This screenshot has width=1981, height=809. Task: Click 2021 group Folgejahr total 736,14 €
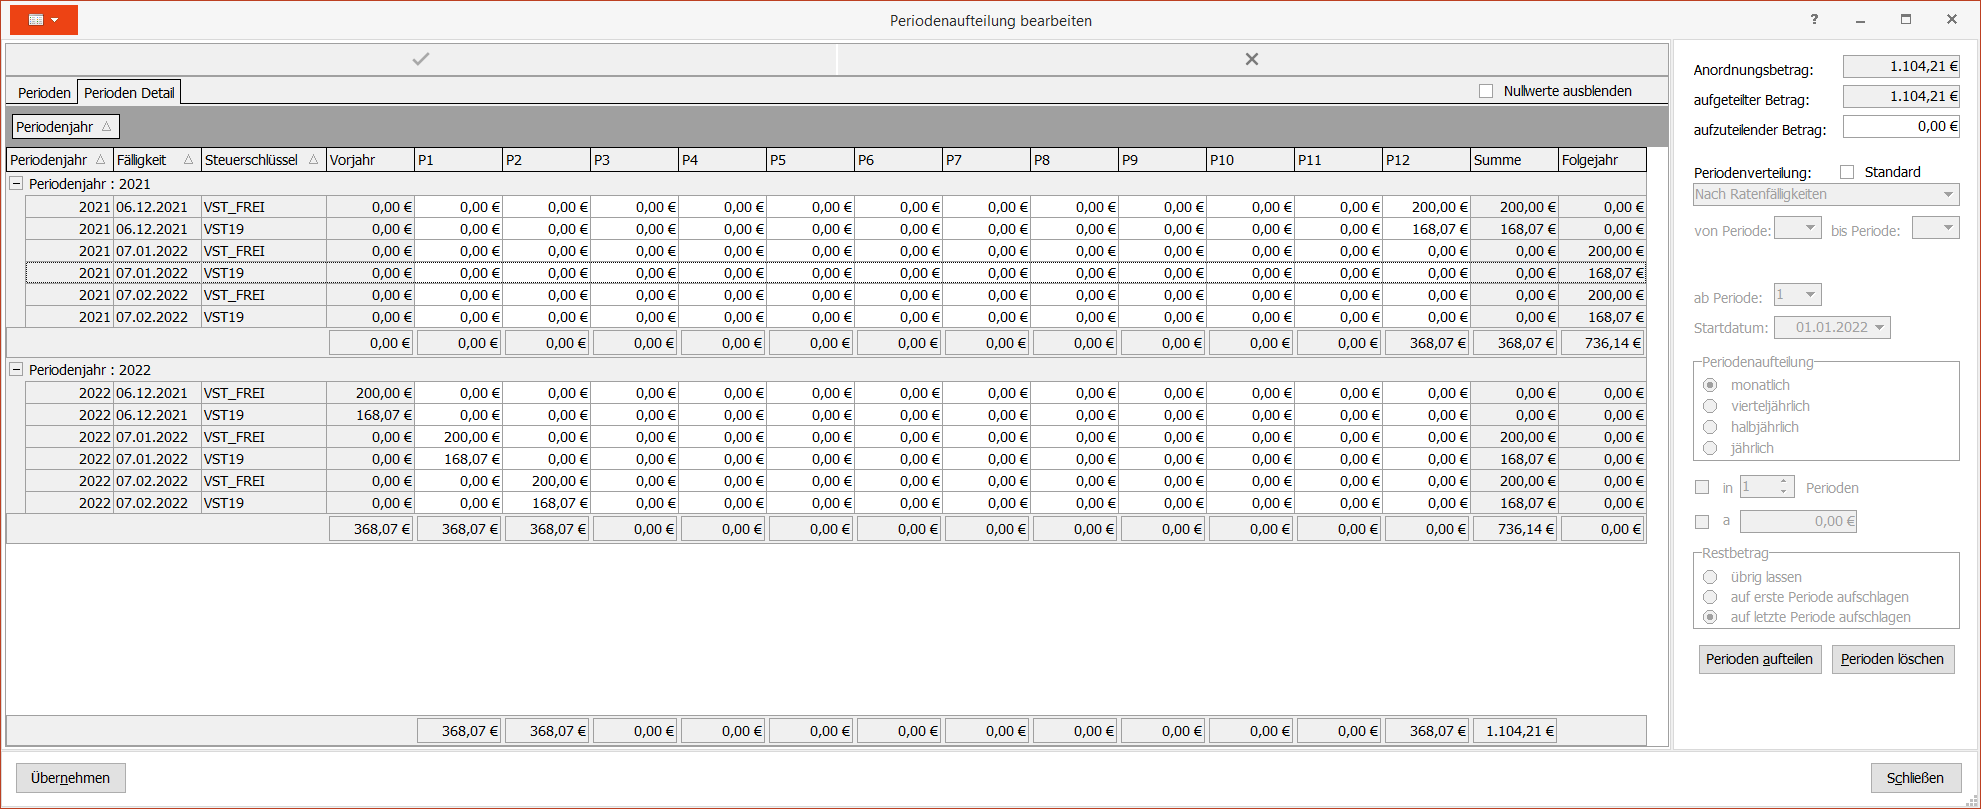(1602, 343)
